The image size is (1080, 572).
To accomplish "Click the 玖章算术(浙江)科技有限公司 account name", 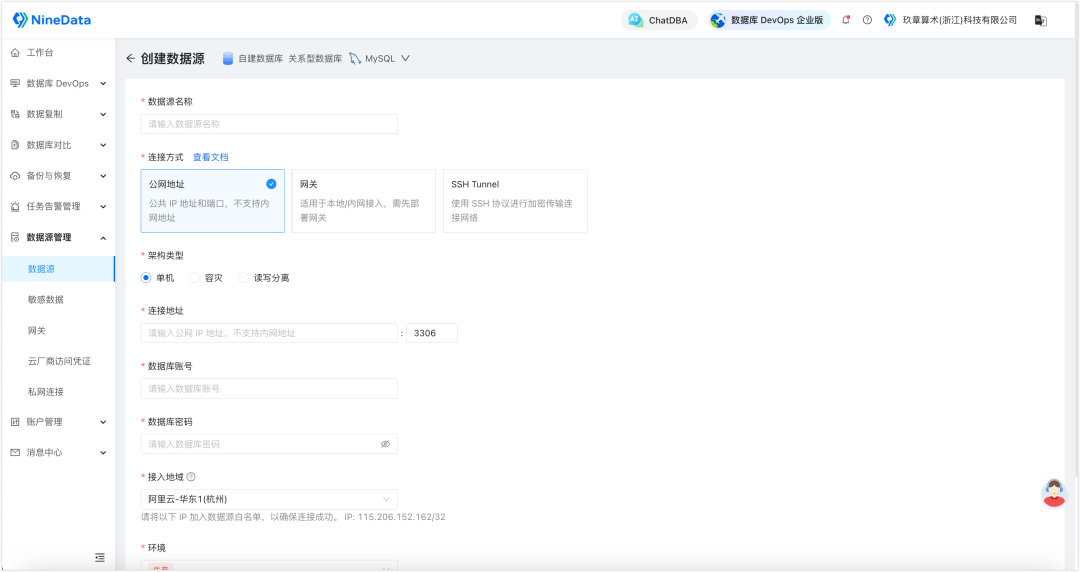I will click(x=959, y=20).
